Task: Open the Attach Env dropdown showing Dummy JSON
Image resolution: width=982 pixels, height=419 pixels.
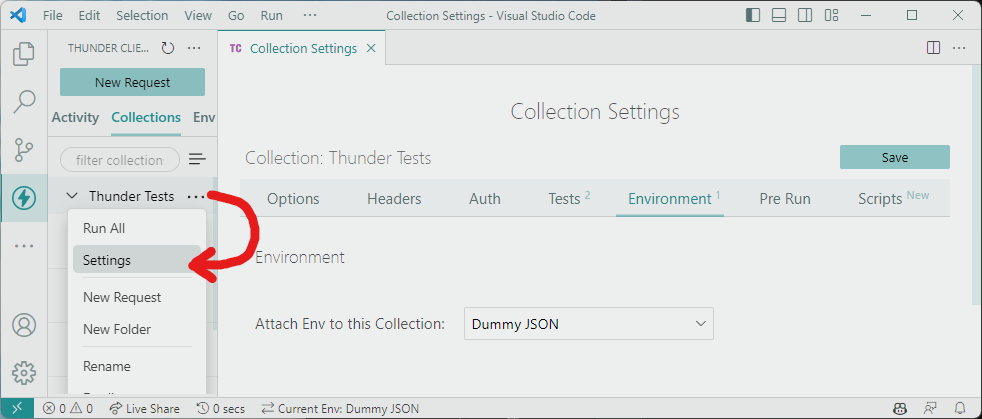Action: click(x=589, y=324)
